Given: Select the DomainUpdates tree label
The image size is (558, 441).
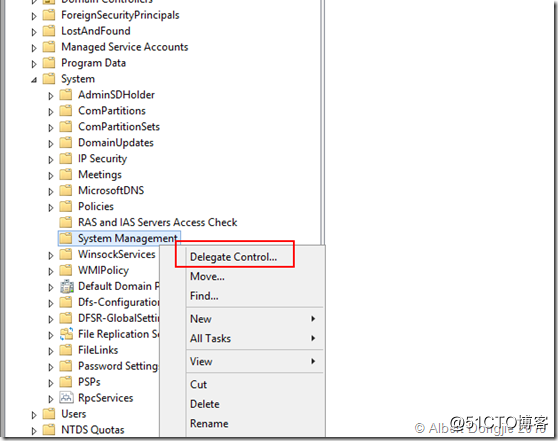Looking at the screenshot, I should click(116, 143).
